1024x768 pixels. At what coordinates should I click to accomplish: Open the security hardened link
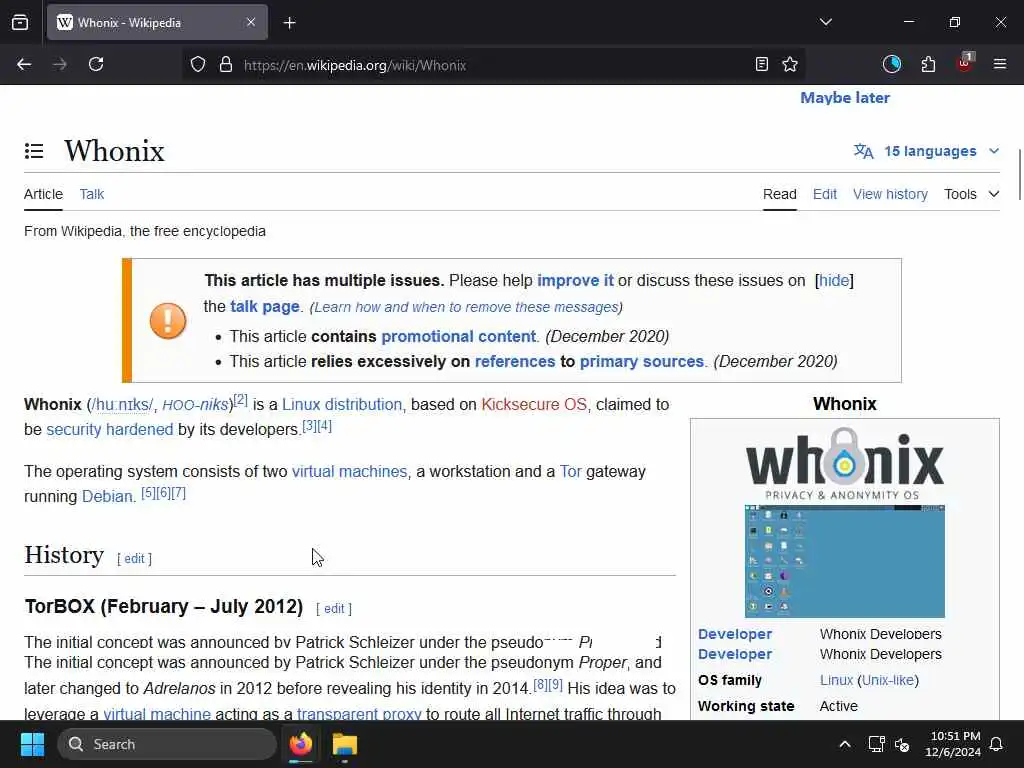(x=110, y=430)
